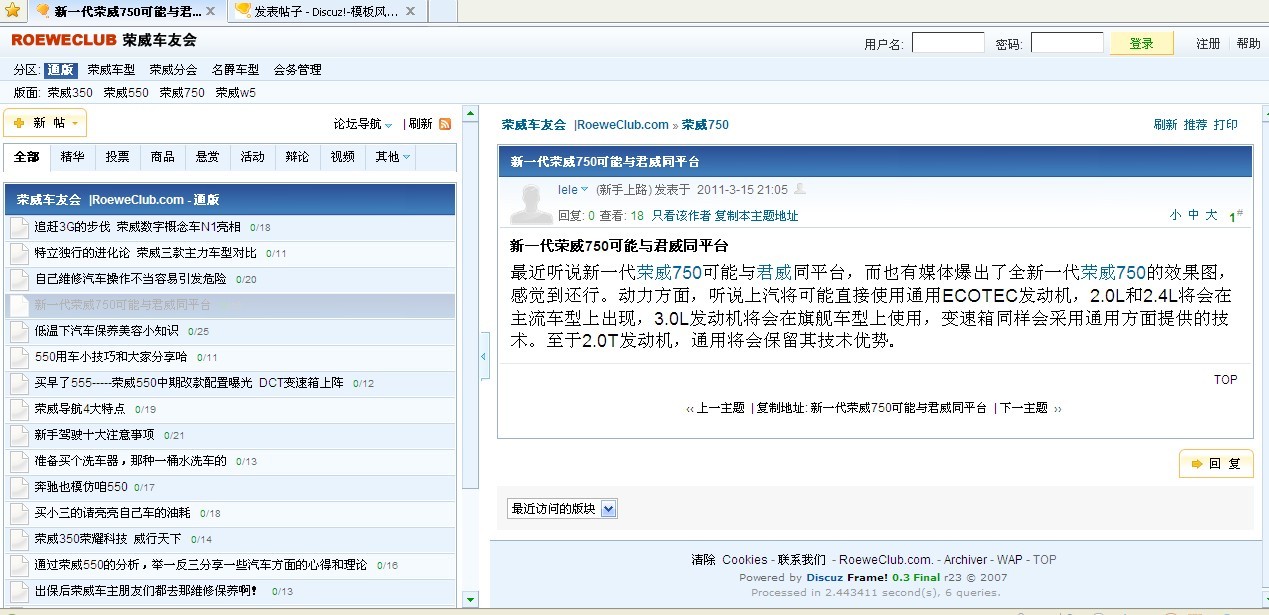Go to 上一主题 previous topic
1269x615 pixels.
[720, 408]
